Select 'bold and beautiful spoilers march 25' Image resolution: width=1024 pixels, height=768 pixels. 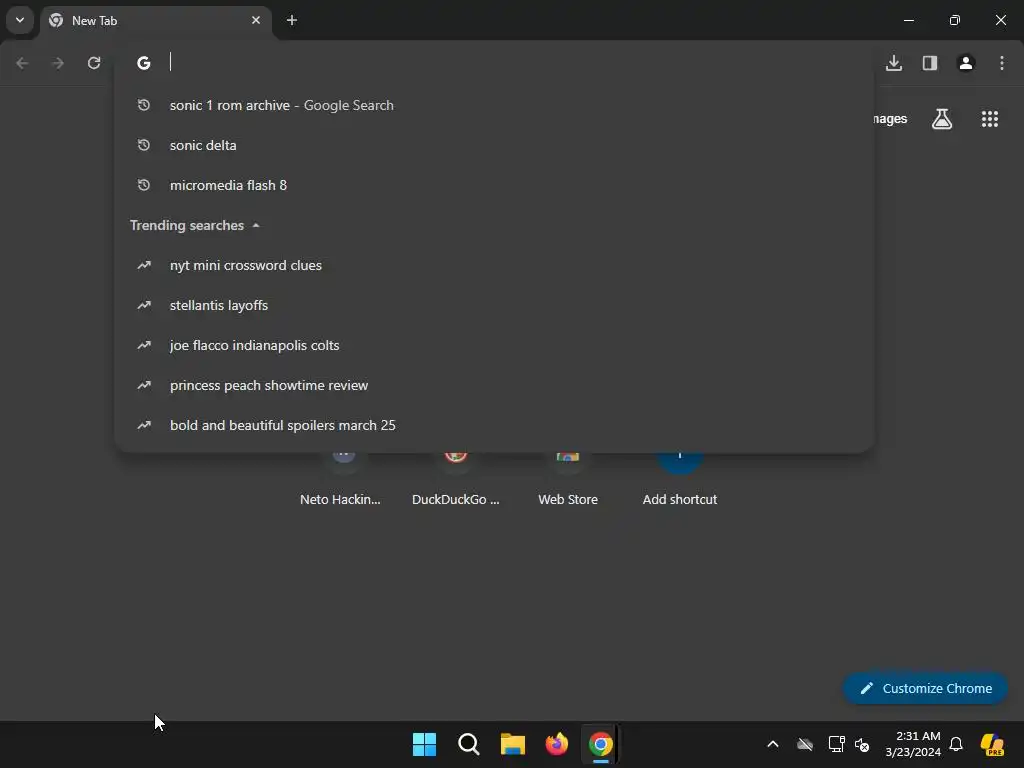(x=494, y=425)
